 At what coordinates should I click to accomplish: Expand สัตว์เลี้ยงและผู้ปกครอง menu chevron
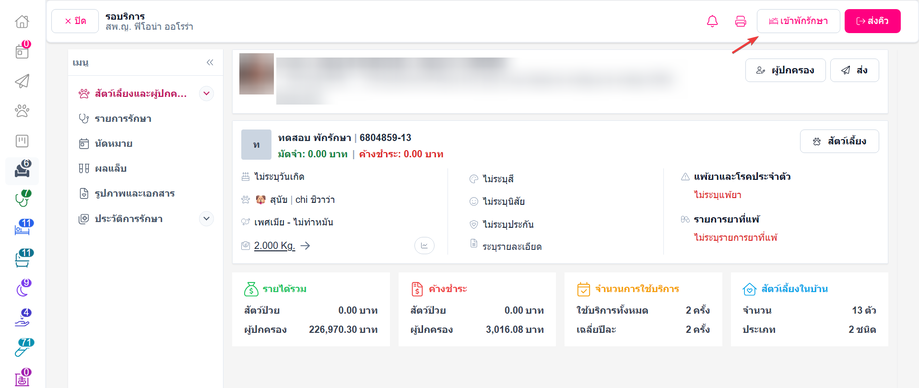pos(206,93)
